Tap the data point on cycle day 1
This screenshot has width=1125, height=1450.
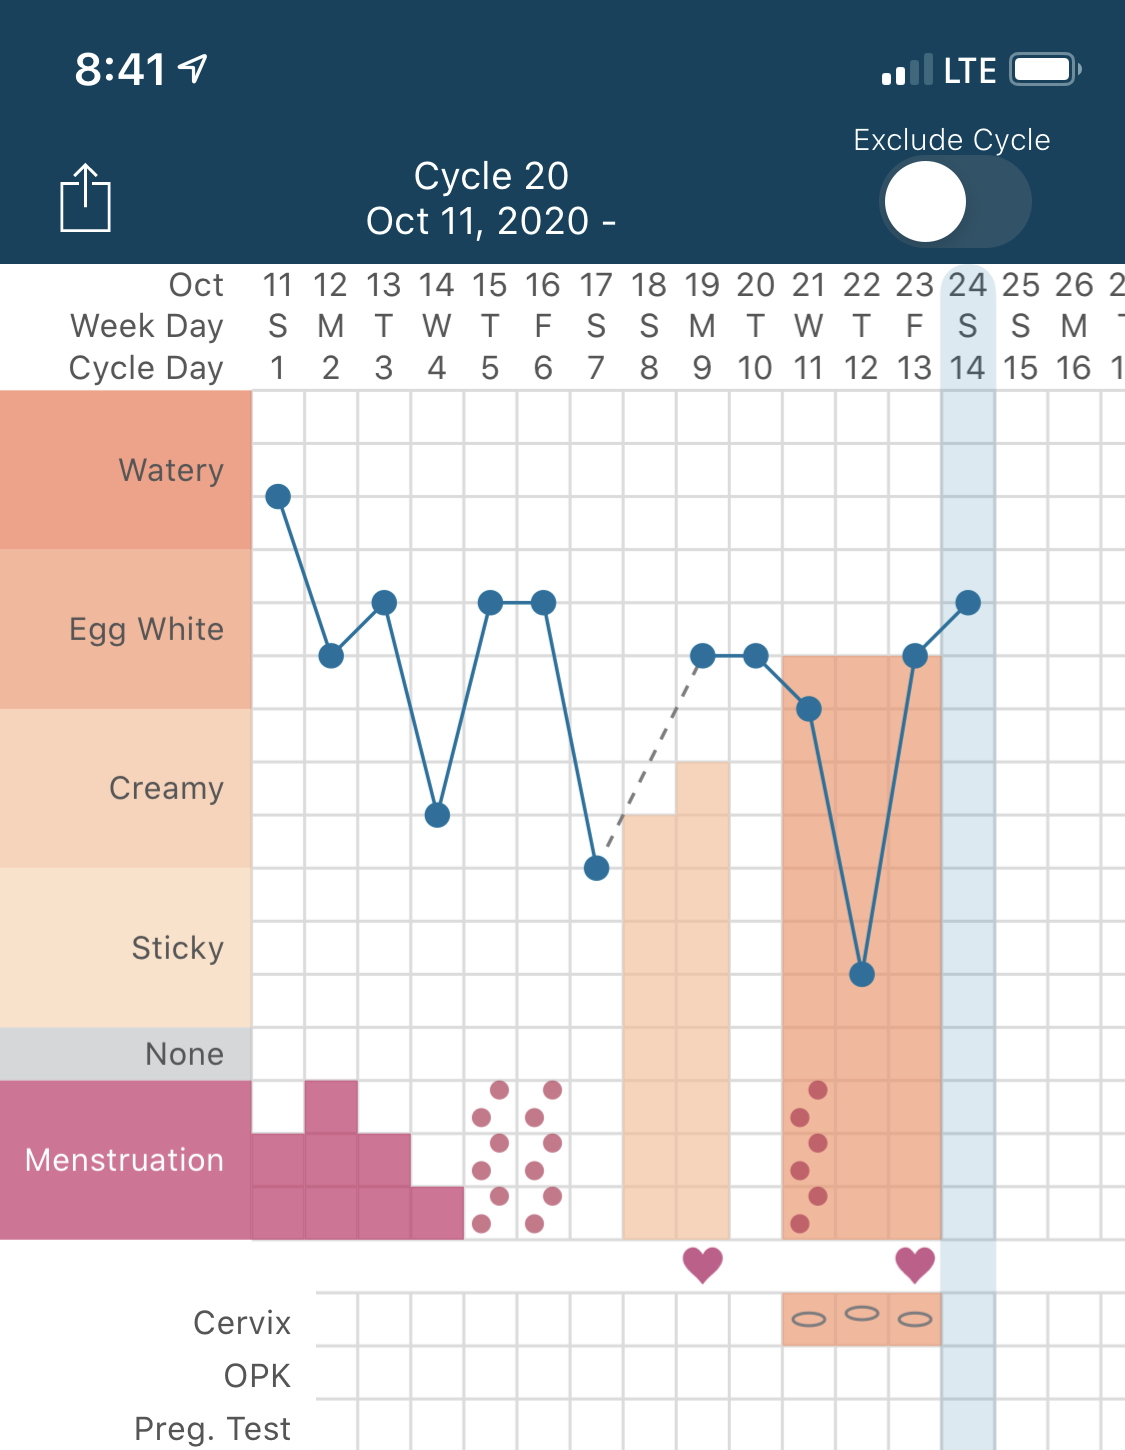[278, 496]
